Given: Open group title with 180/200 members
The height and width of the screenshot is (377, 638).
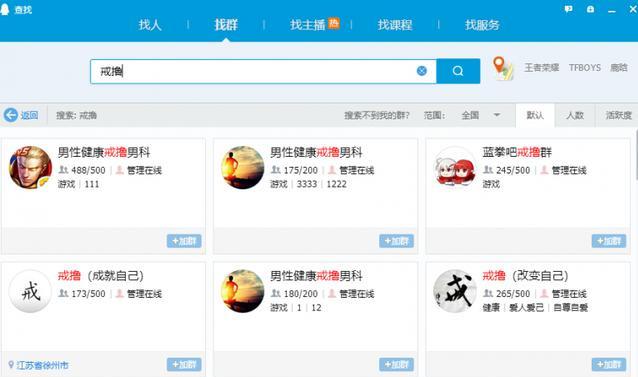Looking at the screenshot, I should (317, 276).
